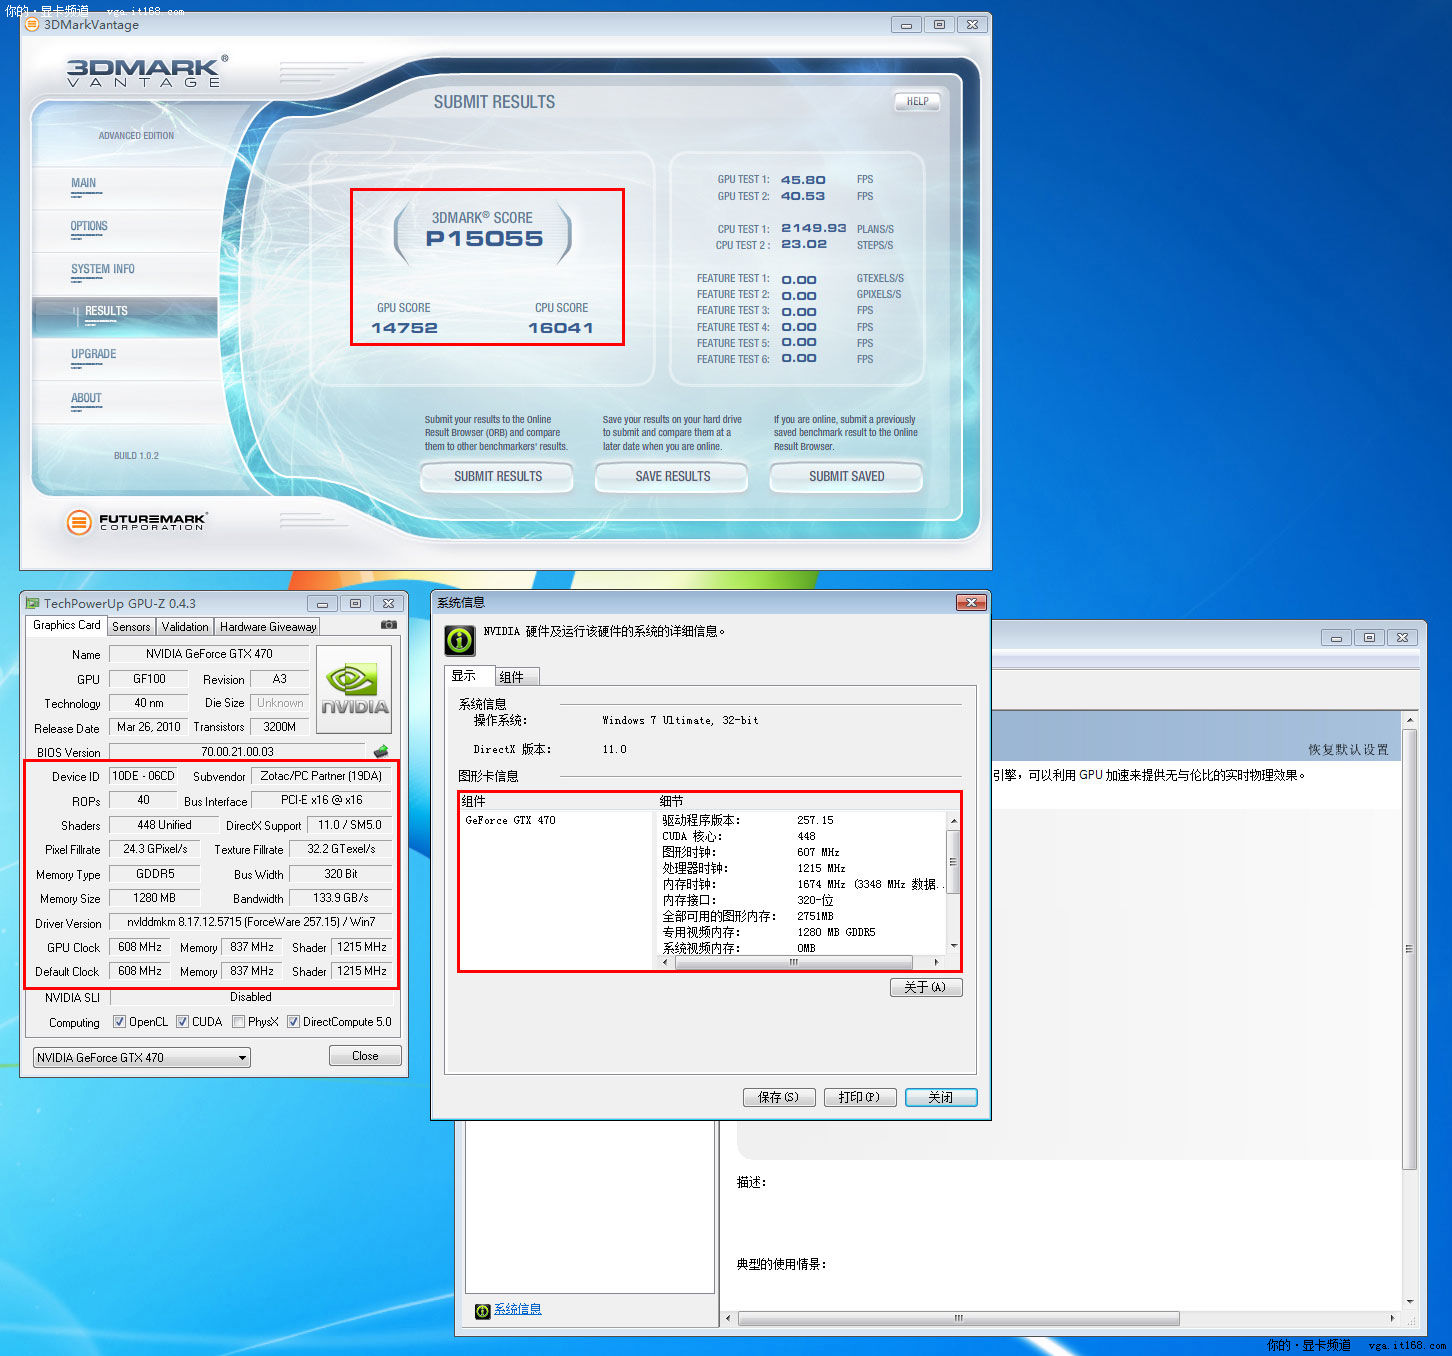
Task: Click the Futuremark logo icon
Action: tap(79, 521)
